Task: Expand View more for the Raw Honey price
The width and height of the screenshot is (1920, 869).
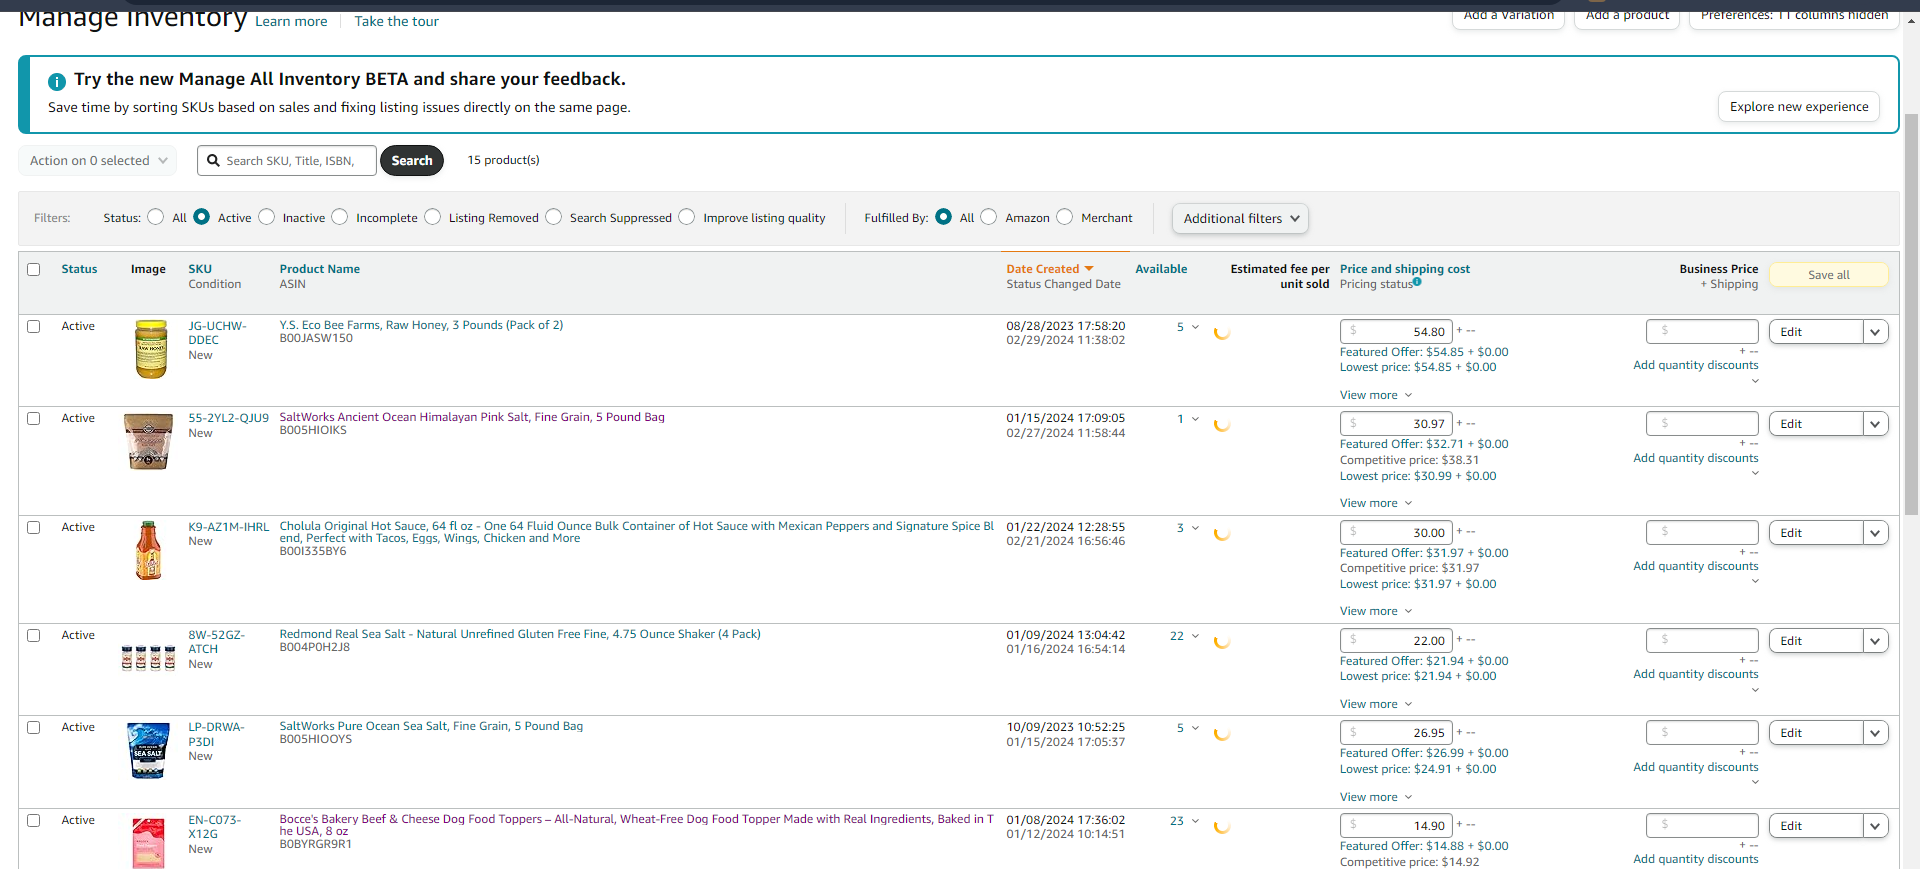Action: coord(1376,395)
